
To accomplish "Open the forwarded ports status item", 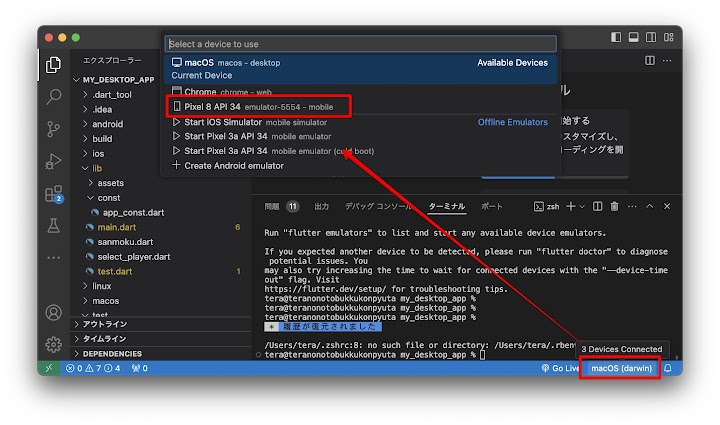I will pos(140,368).
